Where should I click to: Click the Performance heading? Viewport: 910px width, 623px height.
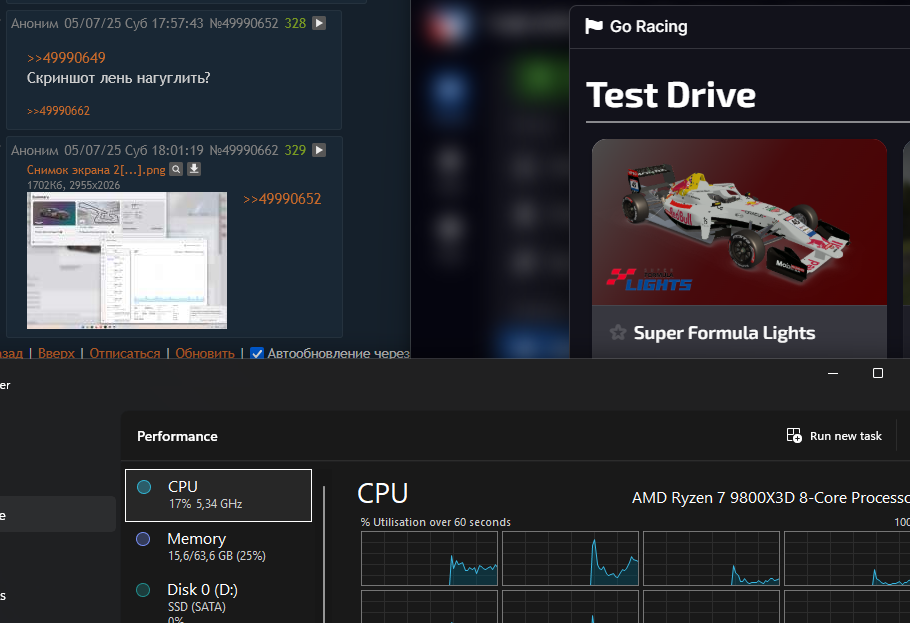tap(177, 437)
